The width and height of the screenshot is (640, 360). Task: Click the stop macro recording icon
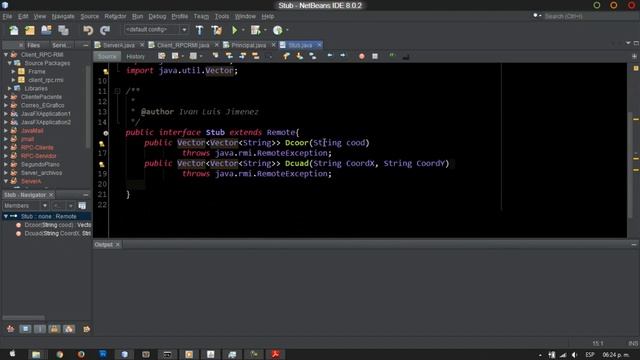(375, 56)
